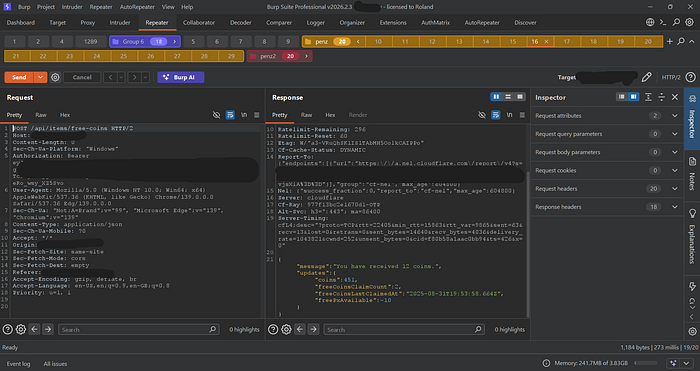Switch response view to Render

(358, 115)
